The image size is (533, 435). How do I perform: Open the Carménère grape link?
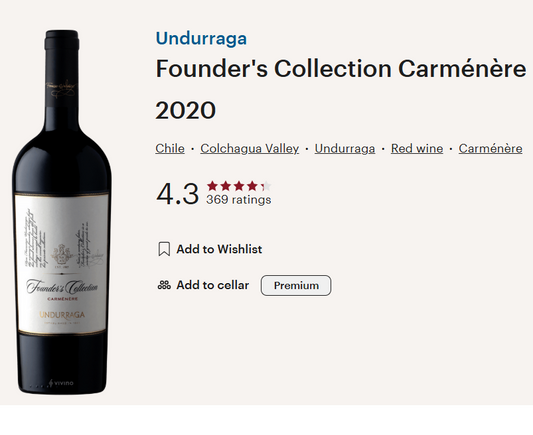click(491, 149)
